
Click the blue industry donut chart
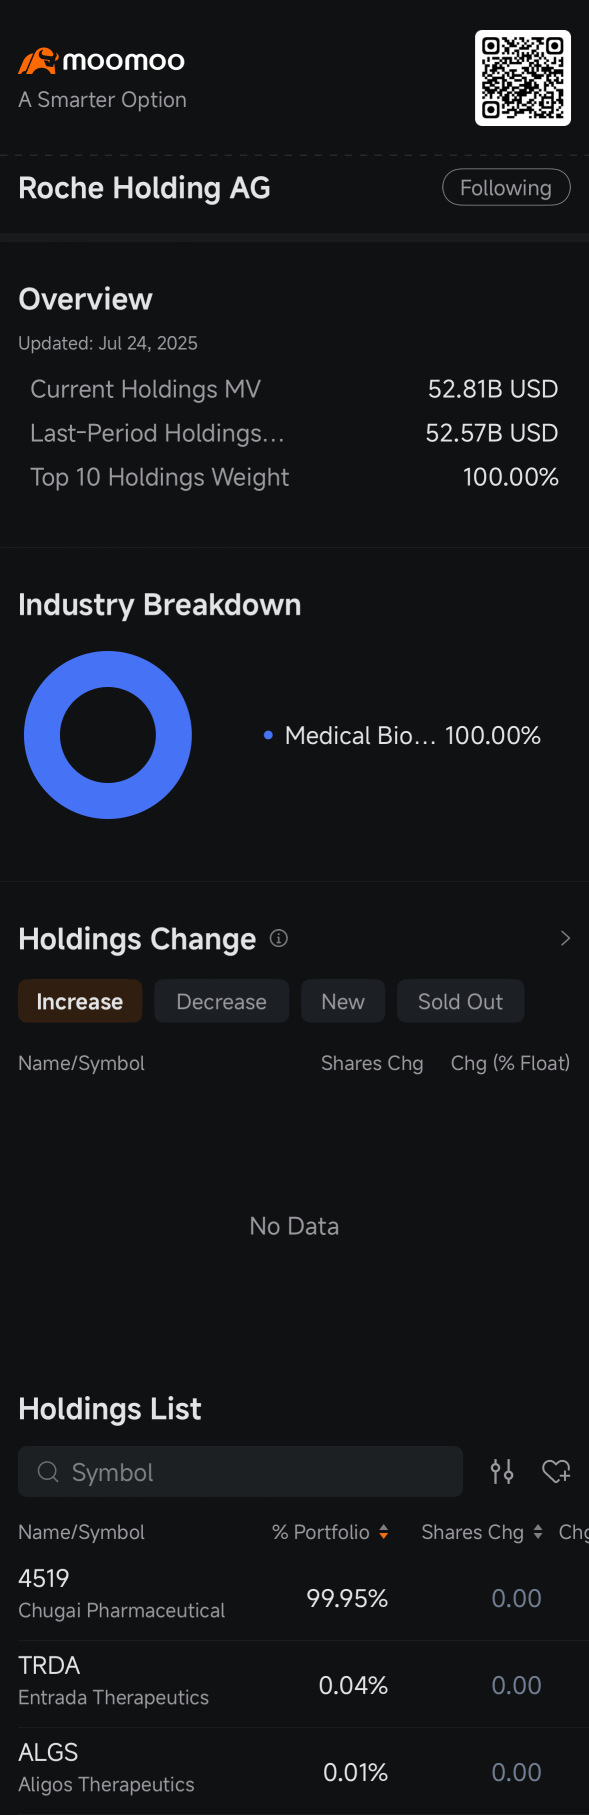108,735
